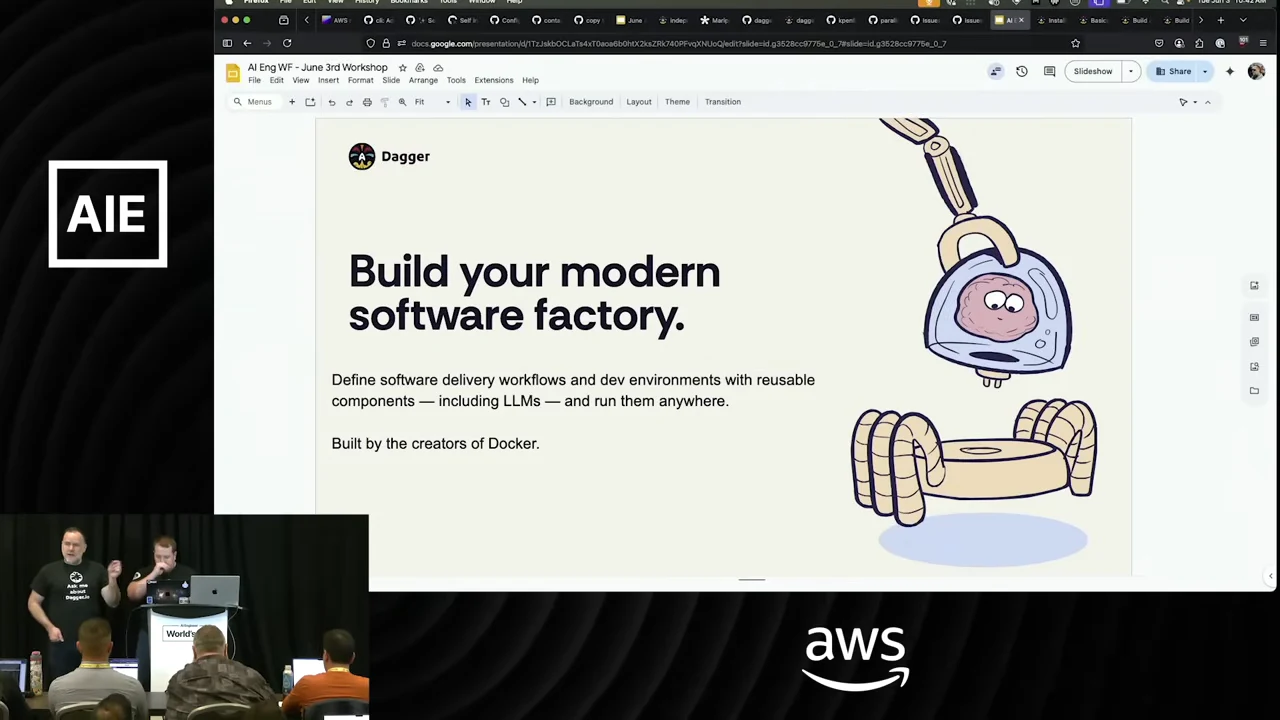Open the File menu in Slides

(x=254, y=80)
